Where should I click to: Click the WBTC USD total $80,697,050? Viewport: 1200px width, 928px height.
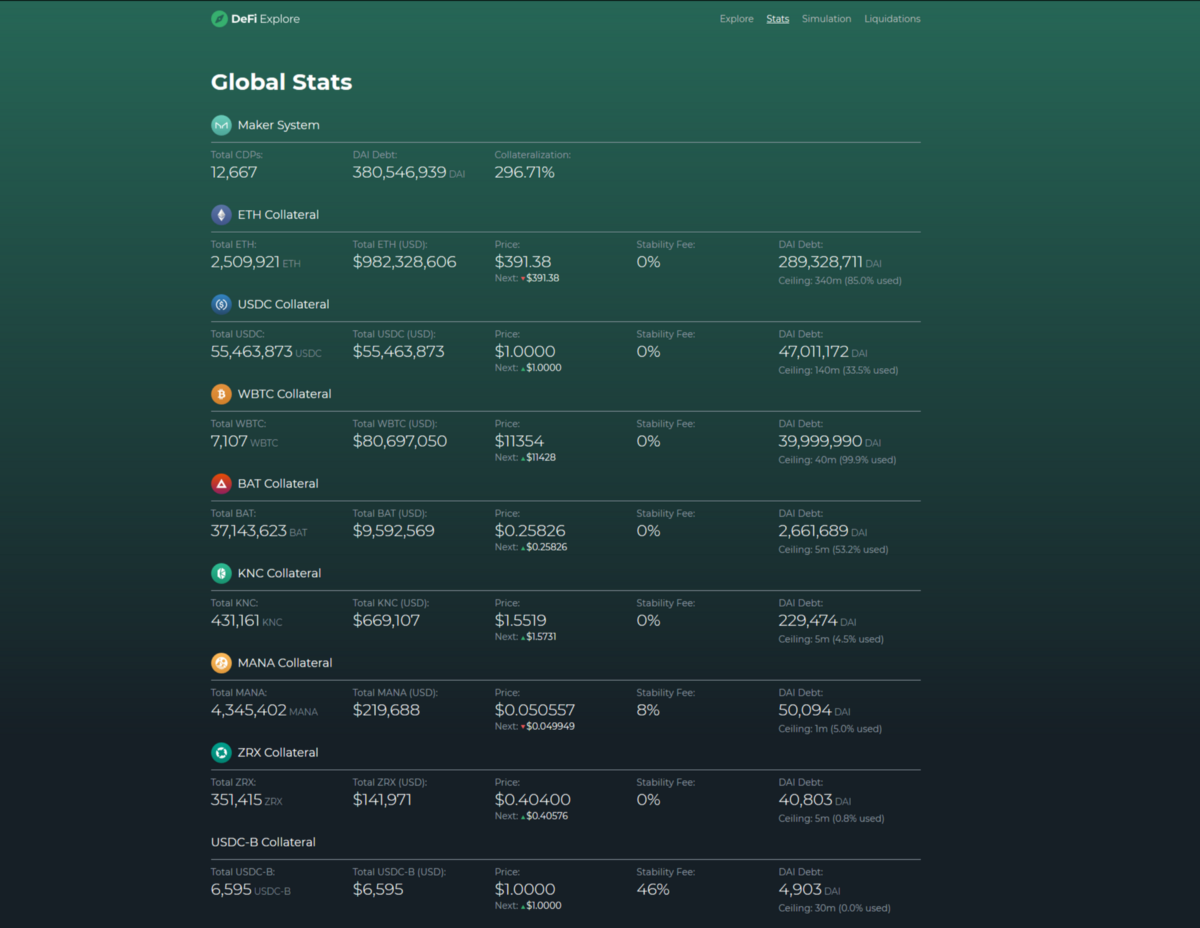pyautogui.click(x=400, y=441)
